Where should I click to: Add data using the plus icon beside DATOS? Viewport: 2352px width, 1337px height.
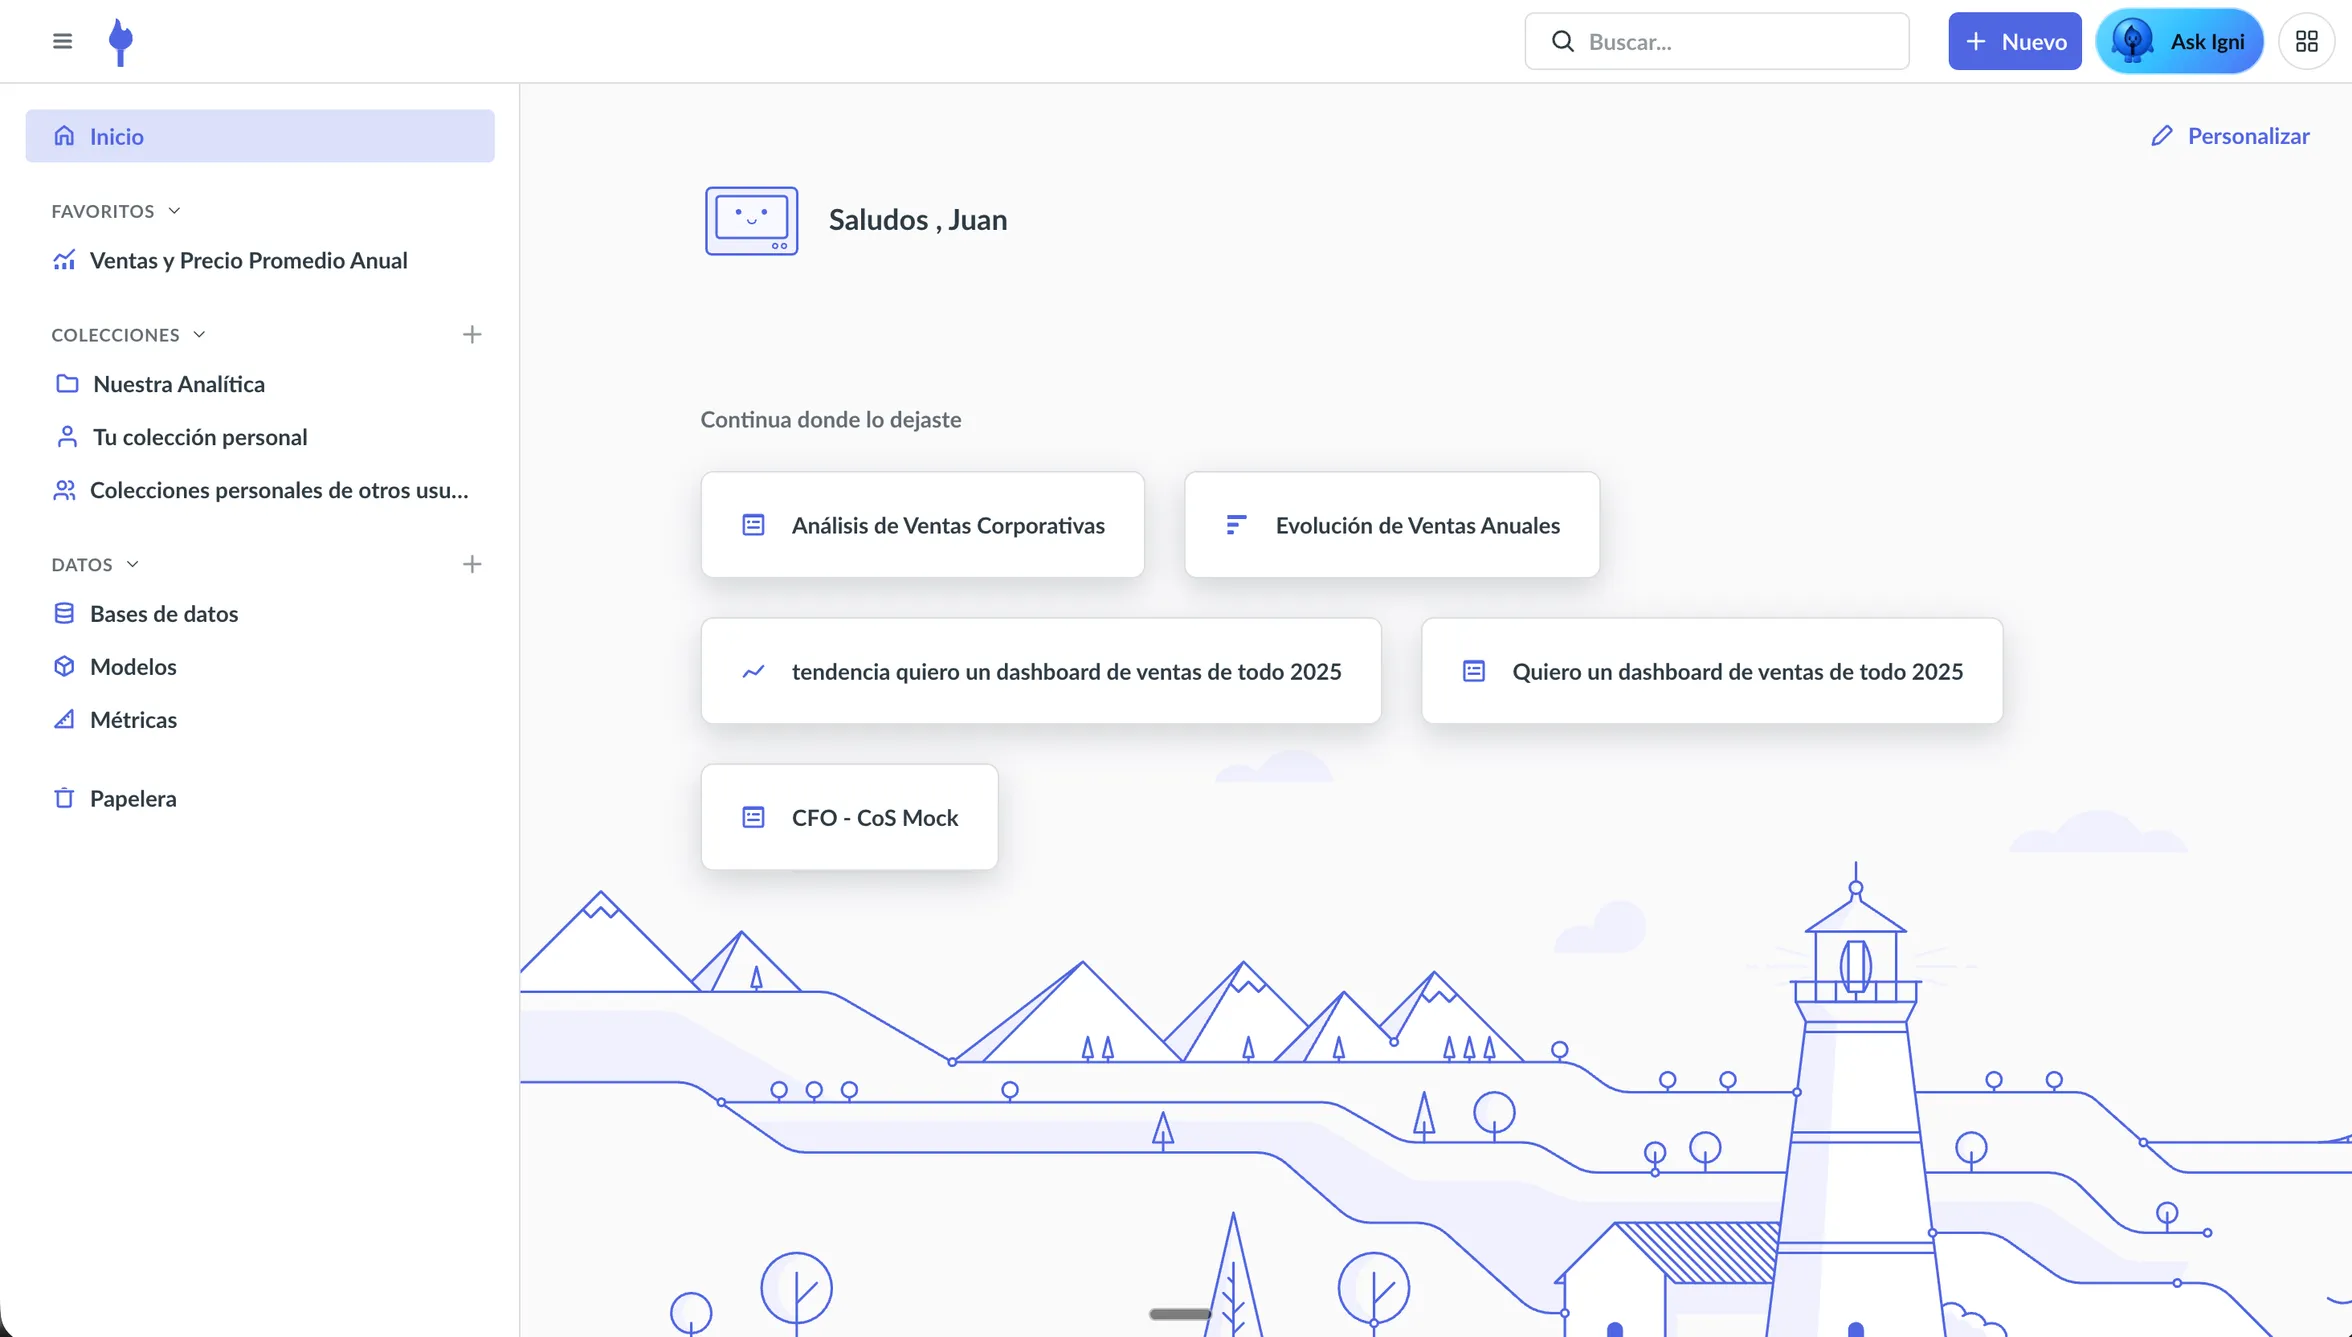472,564
